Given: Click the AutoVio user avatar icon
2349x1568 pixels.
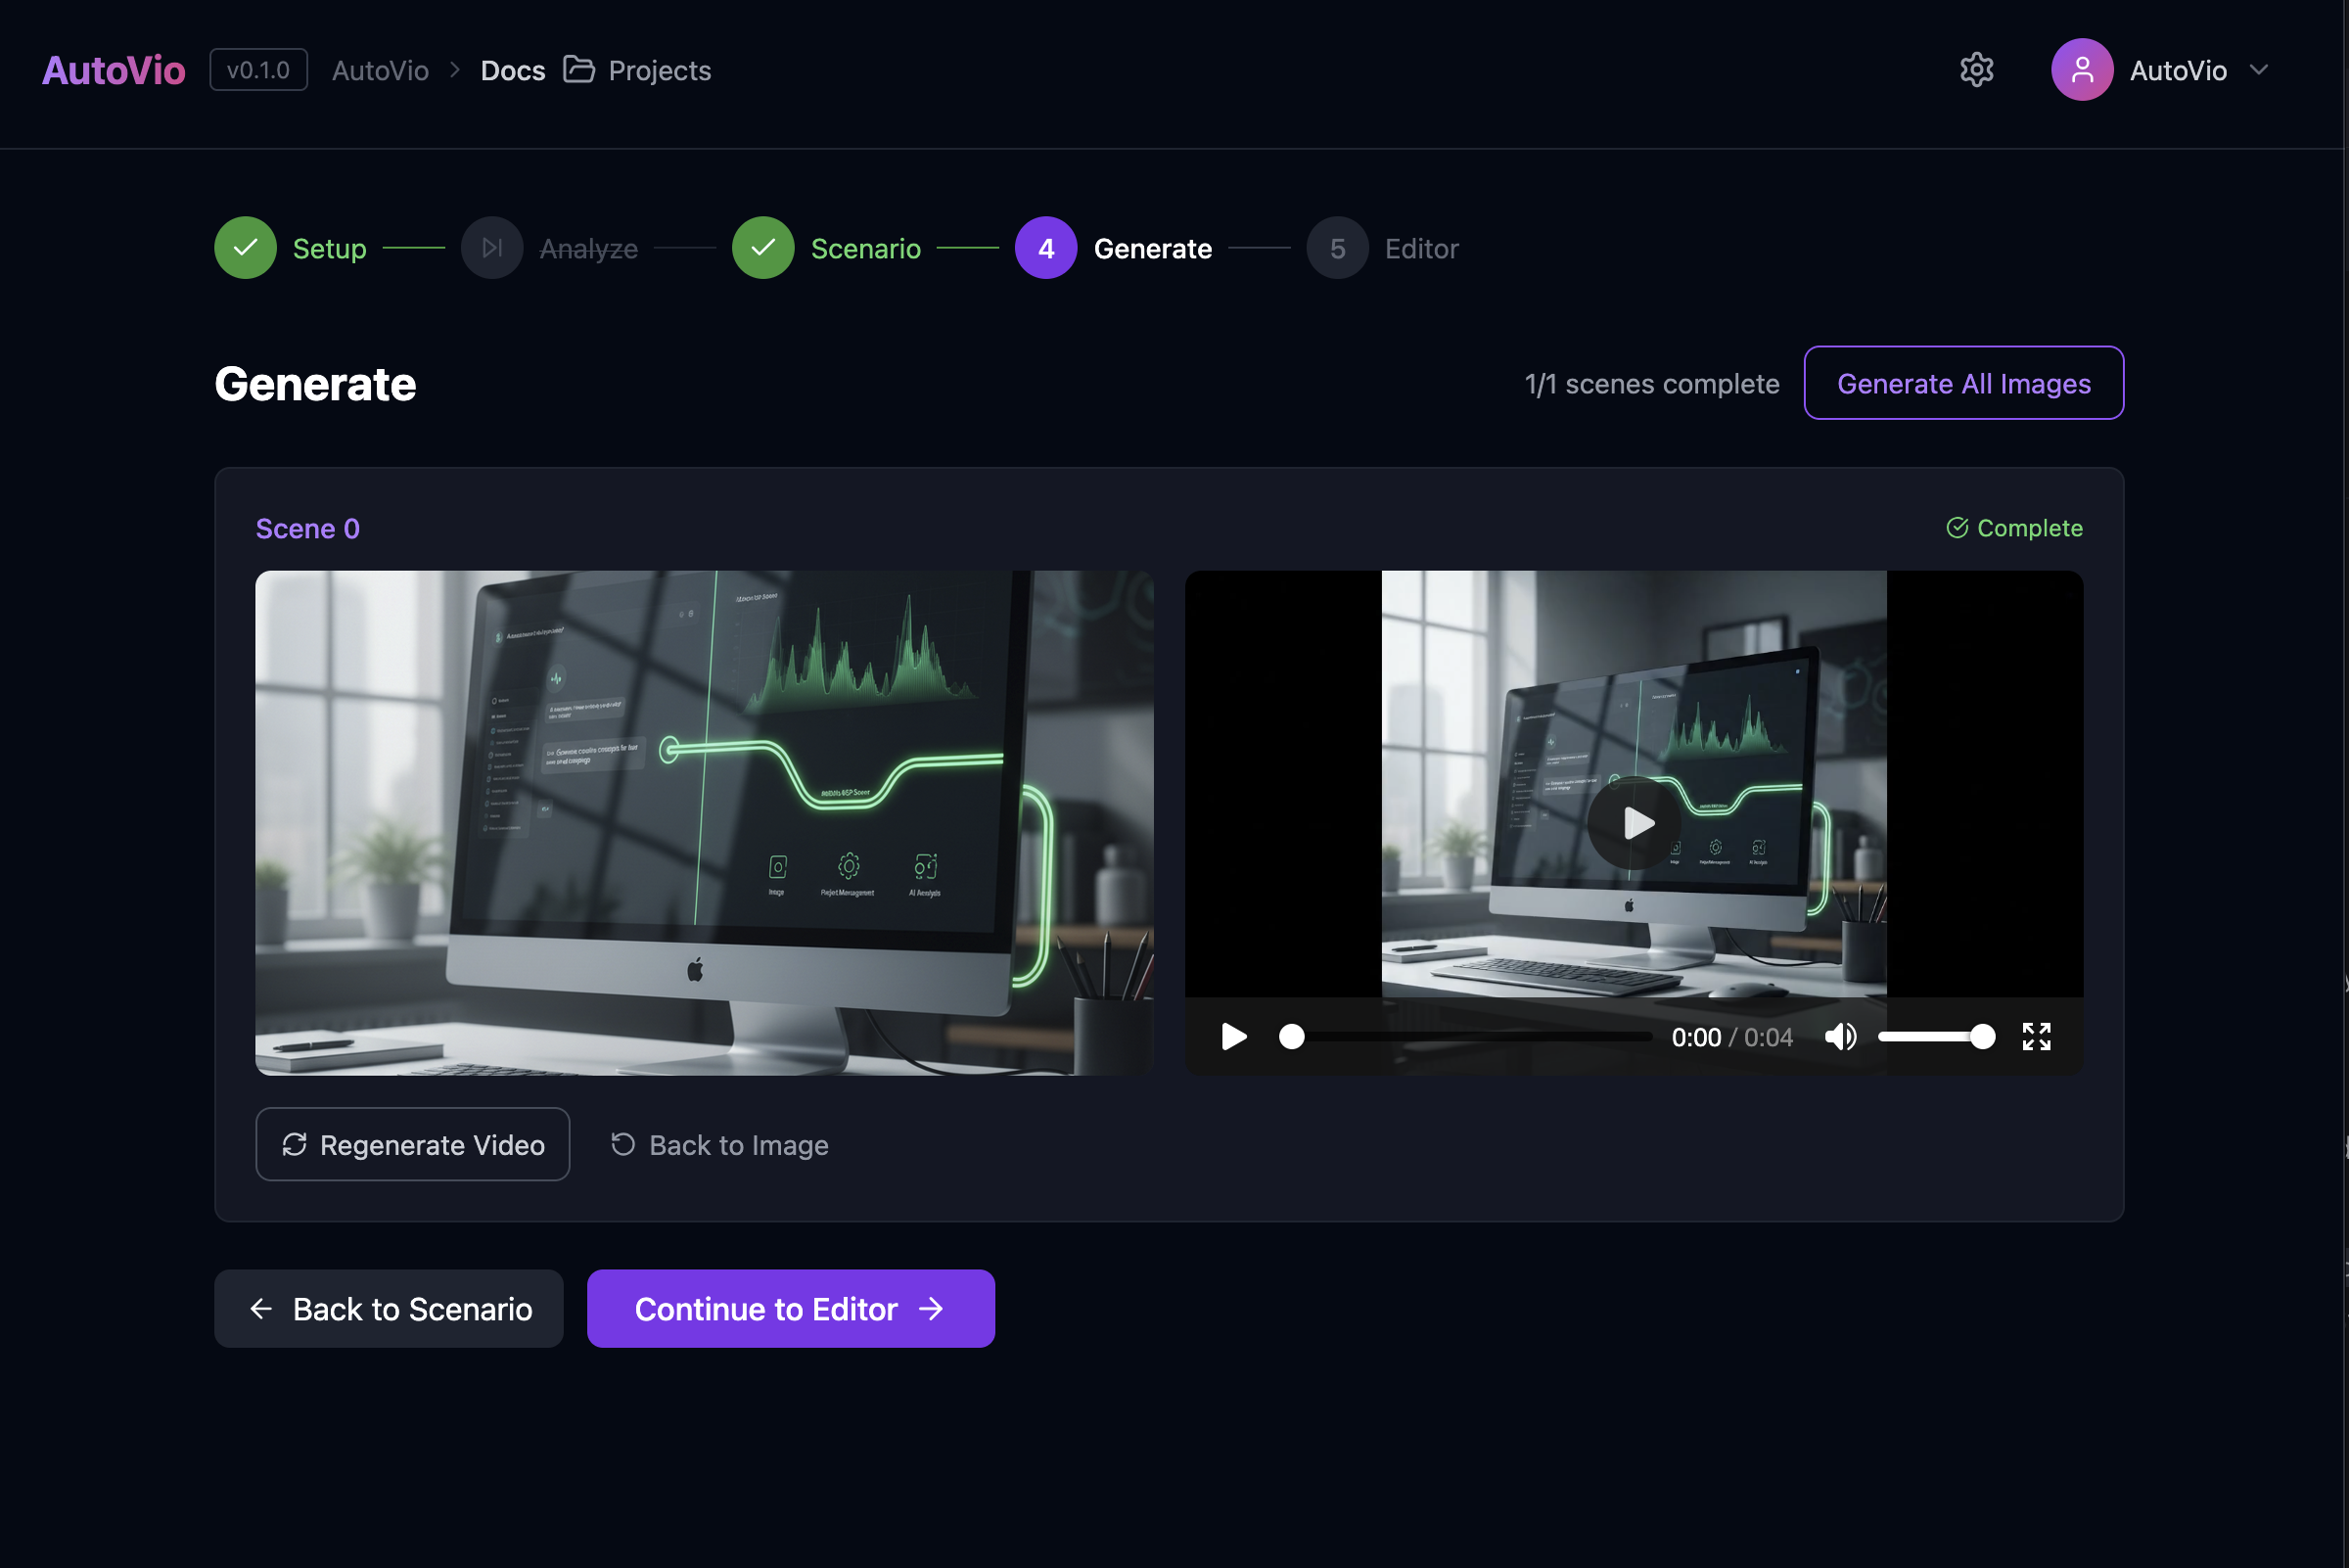Looking at the screenshot, I should [x=2081, y=70].
